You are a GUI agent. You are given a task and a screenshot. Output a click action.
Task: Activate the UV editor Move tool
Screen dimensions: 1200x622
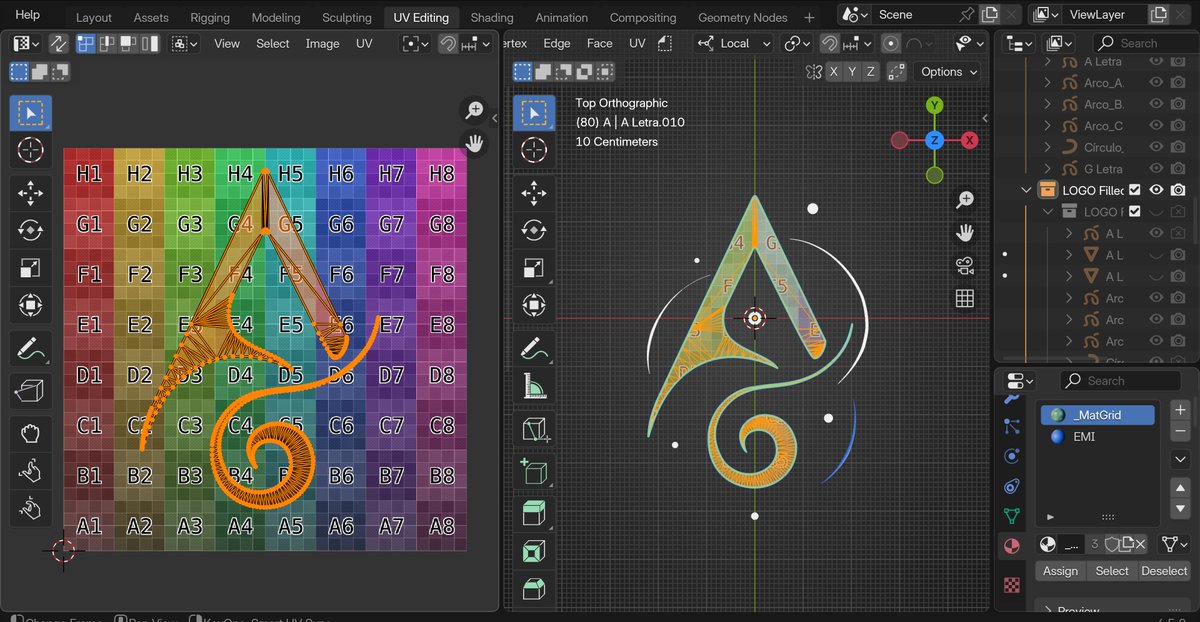(x=31, y=193)
